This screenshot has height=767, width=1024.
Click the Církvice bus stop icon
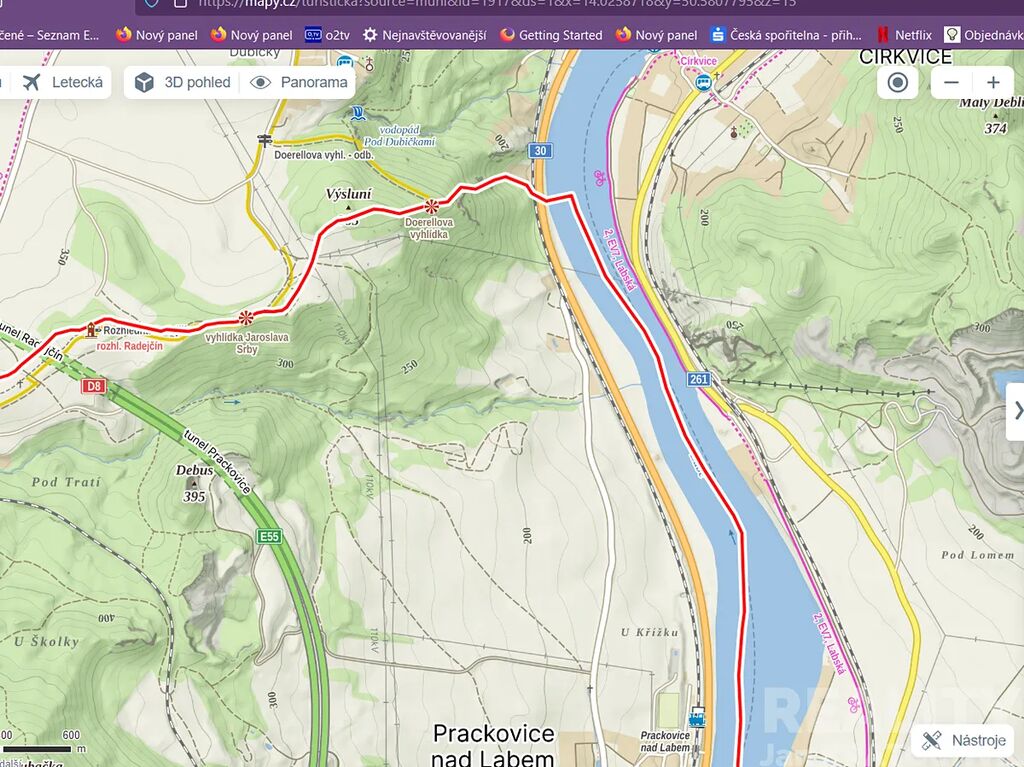point(704,84)
